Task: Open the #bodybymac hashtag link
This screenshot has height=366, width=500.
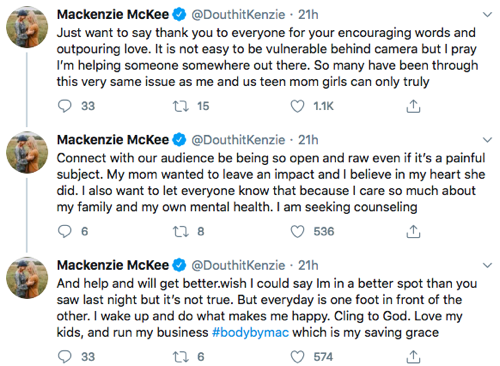Action: point(250,332)
